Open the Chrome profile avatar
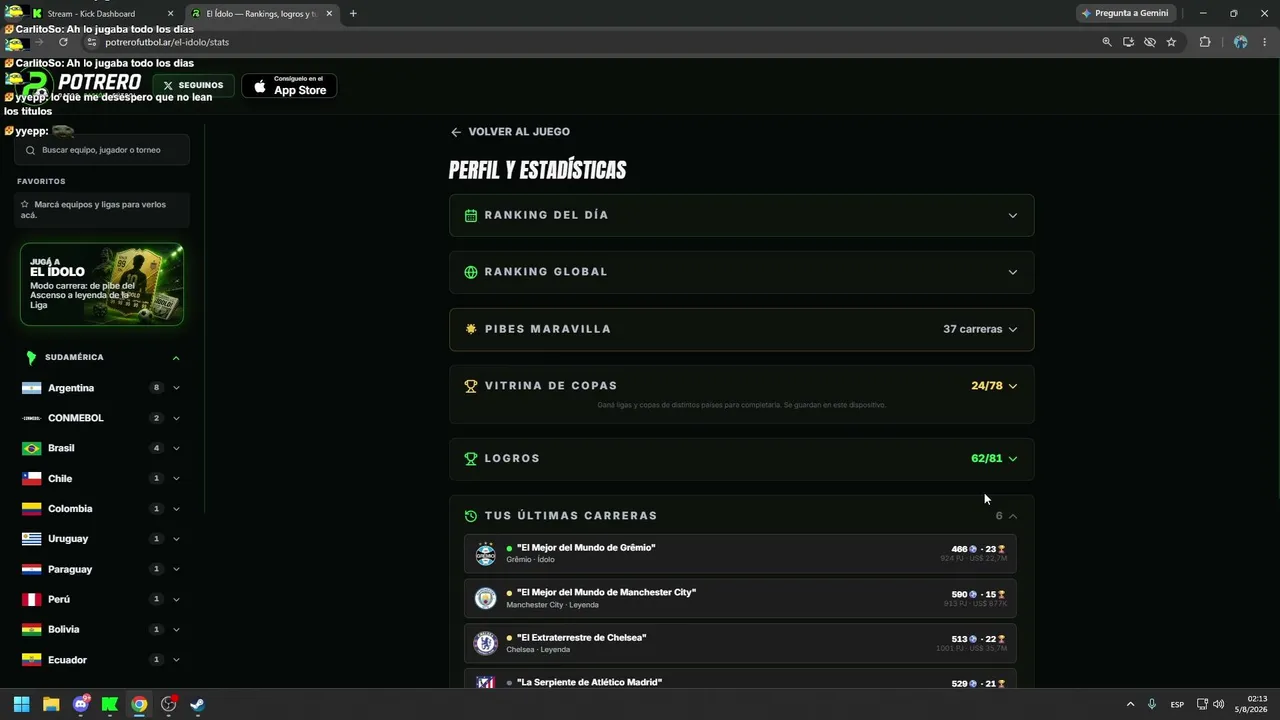The height and width of the screenshot is (720, 1280). [1240, 42]
